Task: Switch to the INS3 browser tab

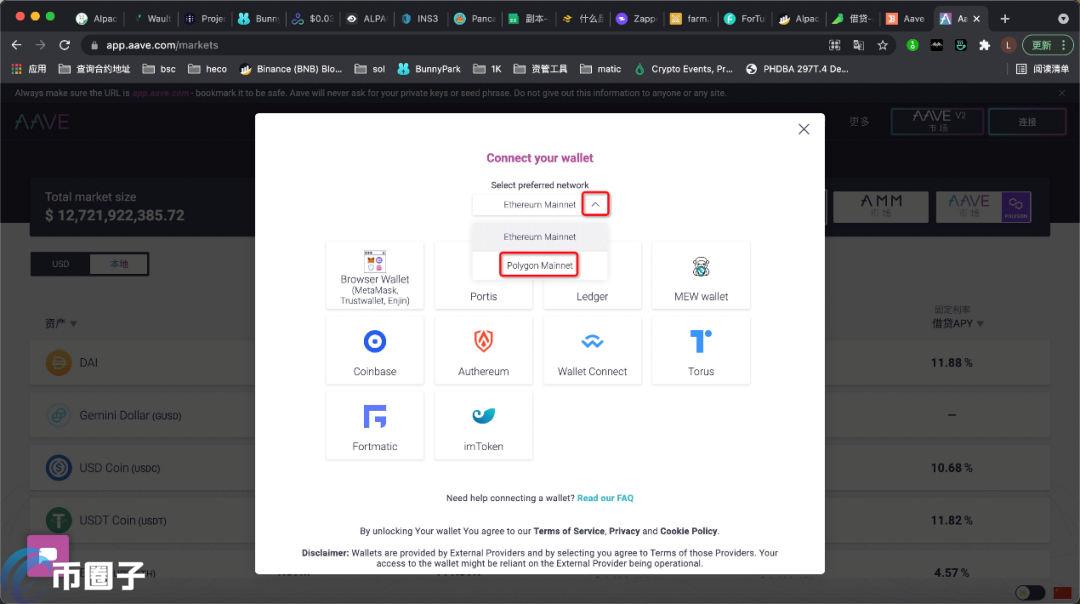Action: [421, 19]
